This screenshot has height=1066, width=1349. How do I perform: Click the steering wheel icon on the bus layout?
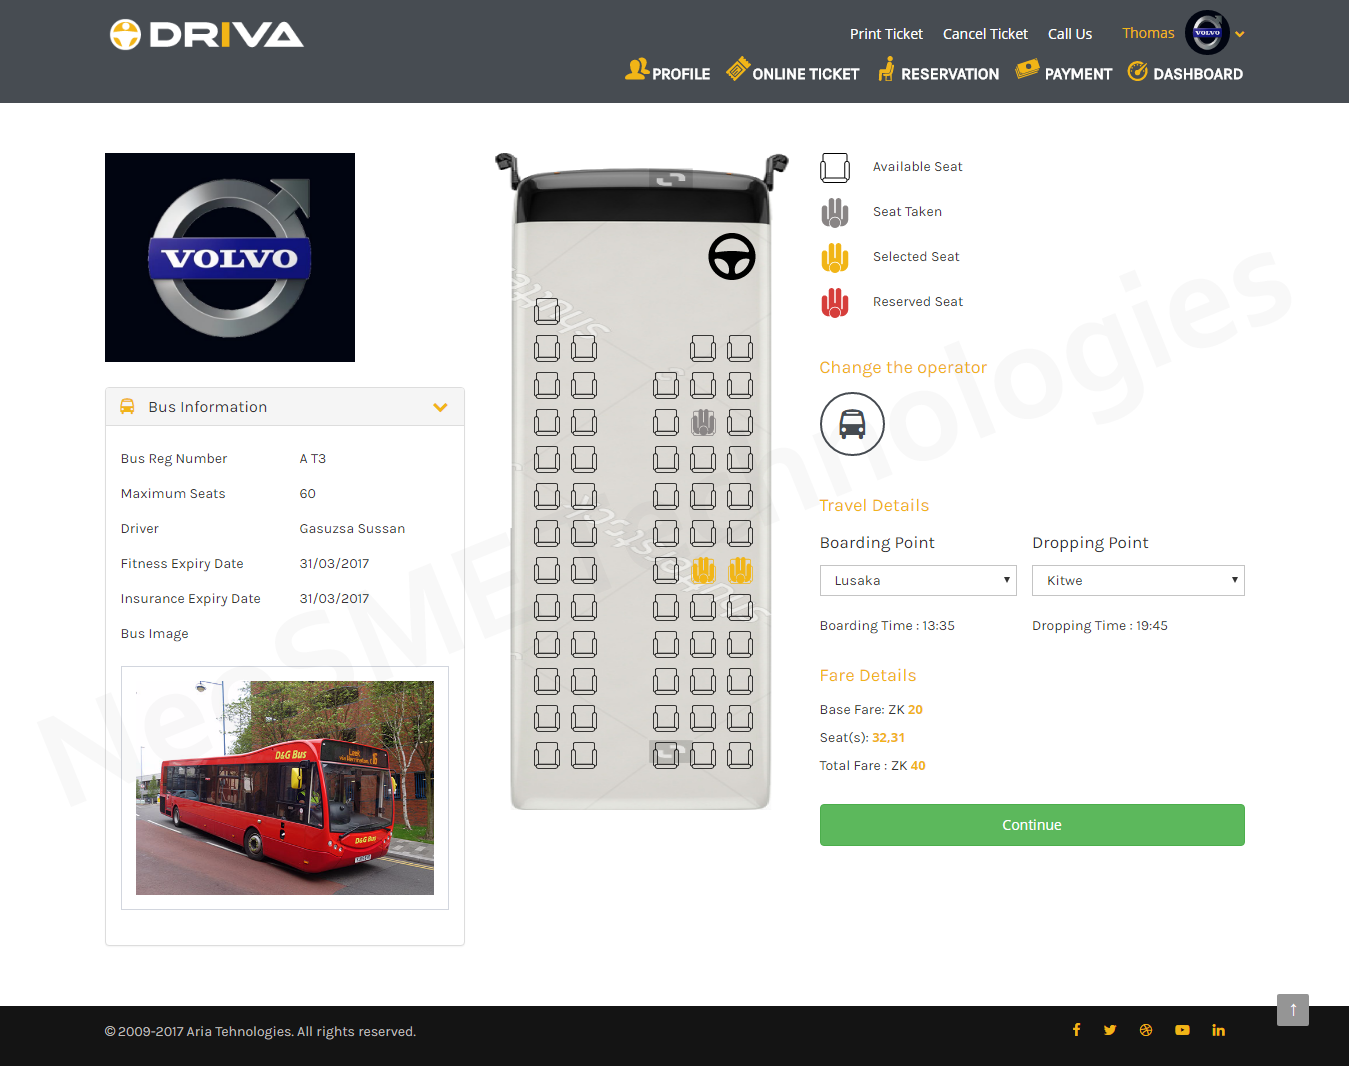[731, 257]
